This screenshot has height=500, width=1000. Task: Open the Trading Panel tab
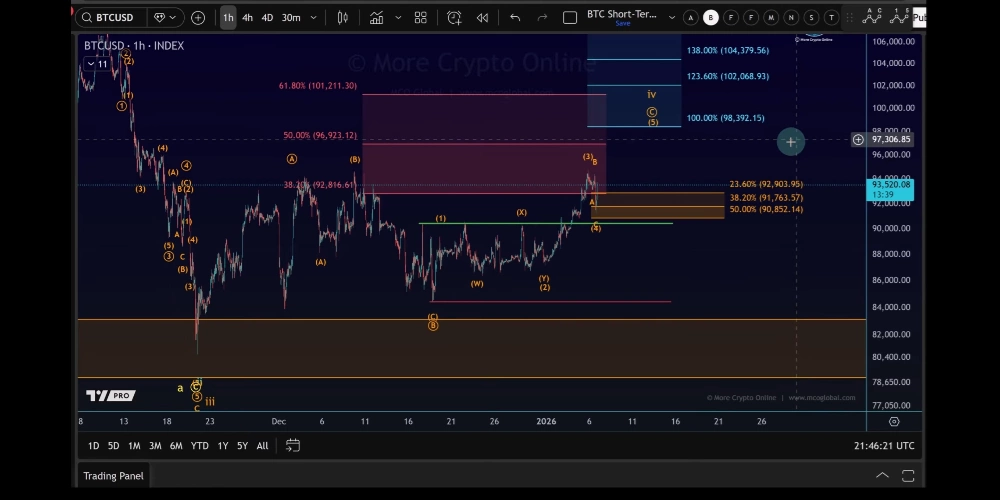tap(113, 476)
